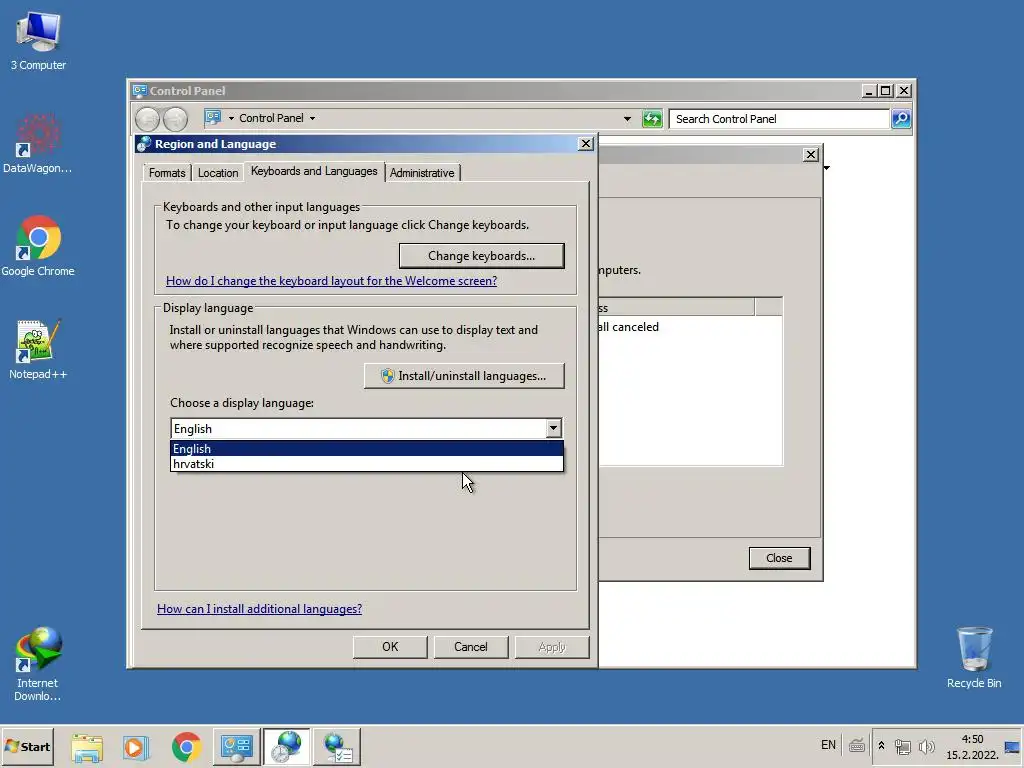
Task: Click the search magnifier icon
Action: coord(901,119)
